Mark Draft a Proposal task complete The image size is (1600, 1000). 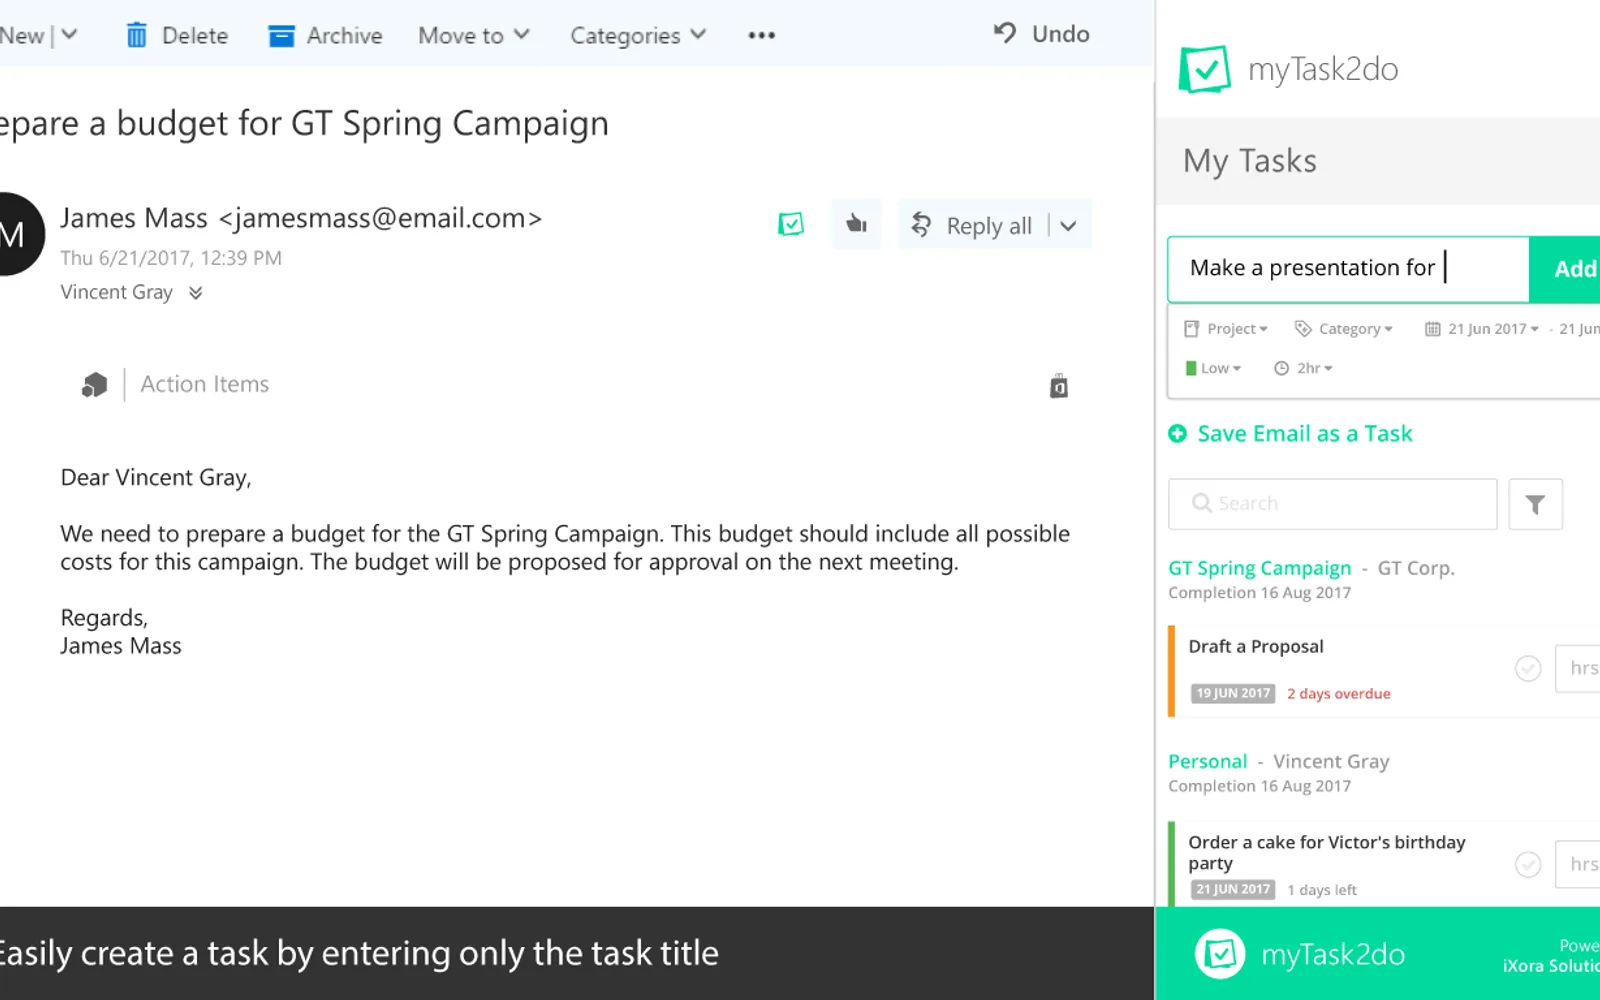[1528, 668]
